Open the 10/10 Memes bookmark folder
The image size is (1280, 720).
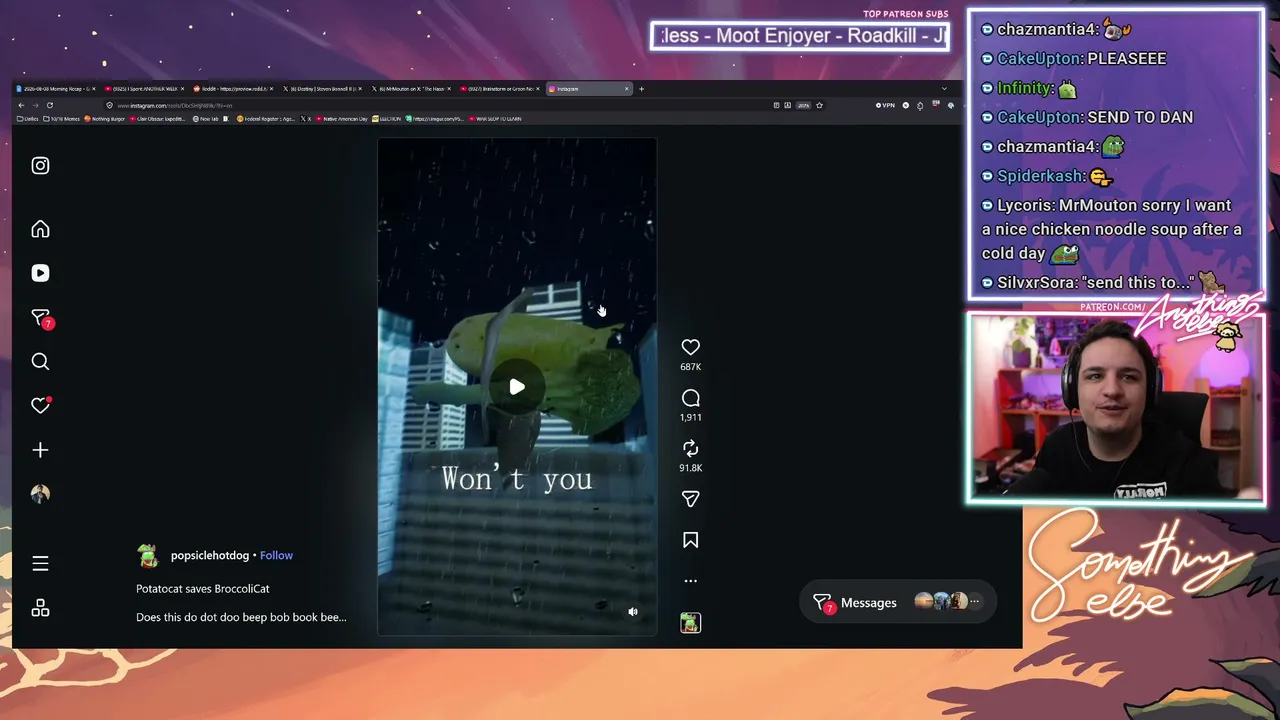click(x=61, y=119)
